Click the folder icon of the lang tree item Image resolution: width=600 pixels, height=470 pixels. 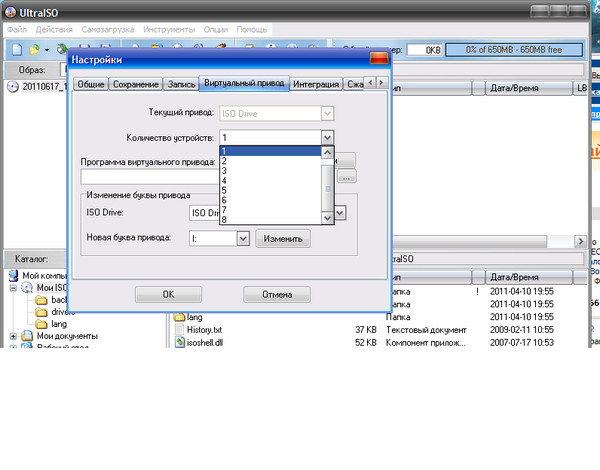41,324
